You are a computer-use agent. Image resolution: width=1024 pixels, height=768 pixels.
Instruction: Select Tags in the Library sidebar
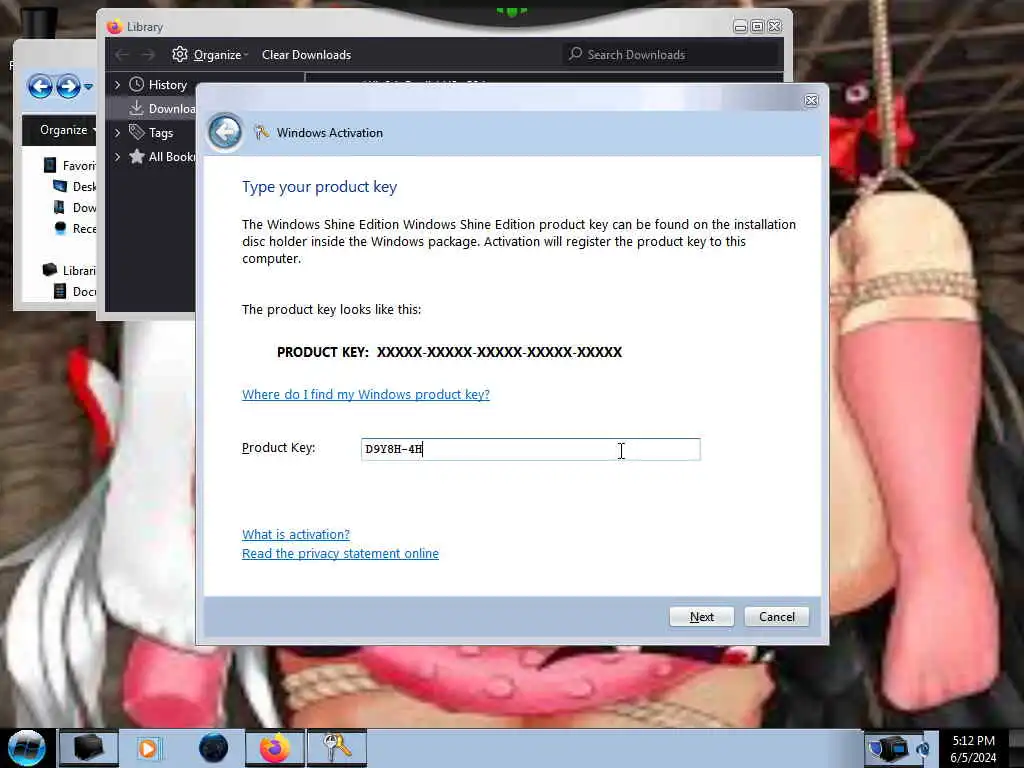161,133
